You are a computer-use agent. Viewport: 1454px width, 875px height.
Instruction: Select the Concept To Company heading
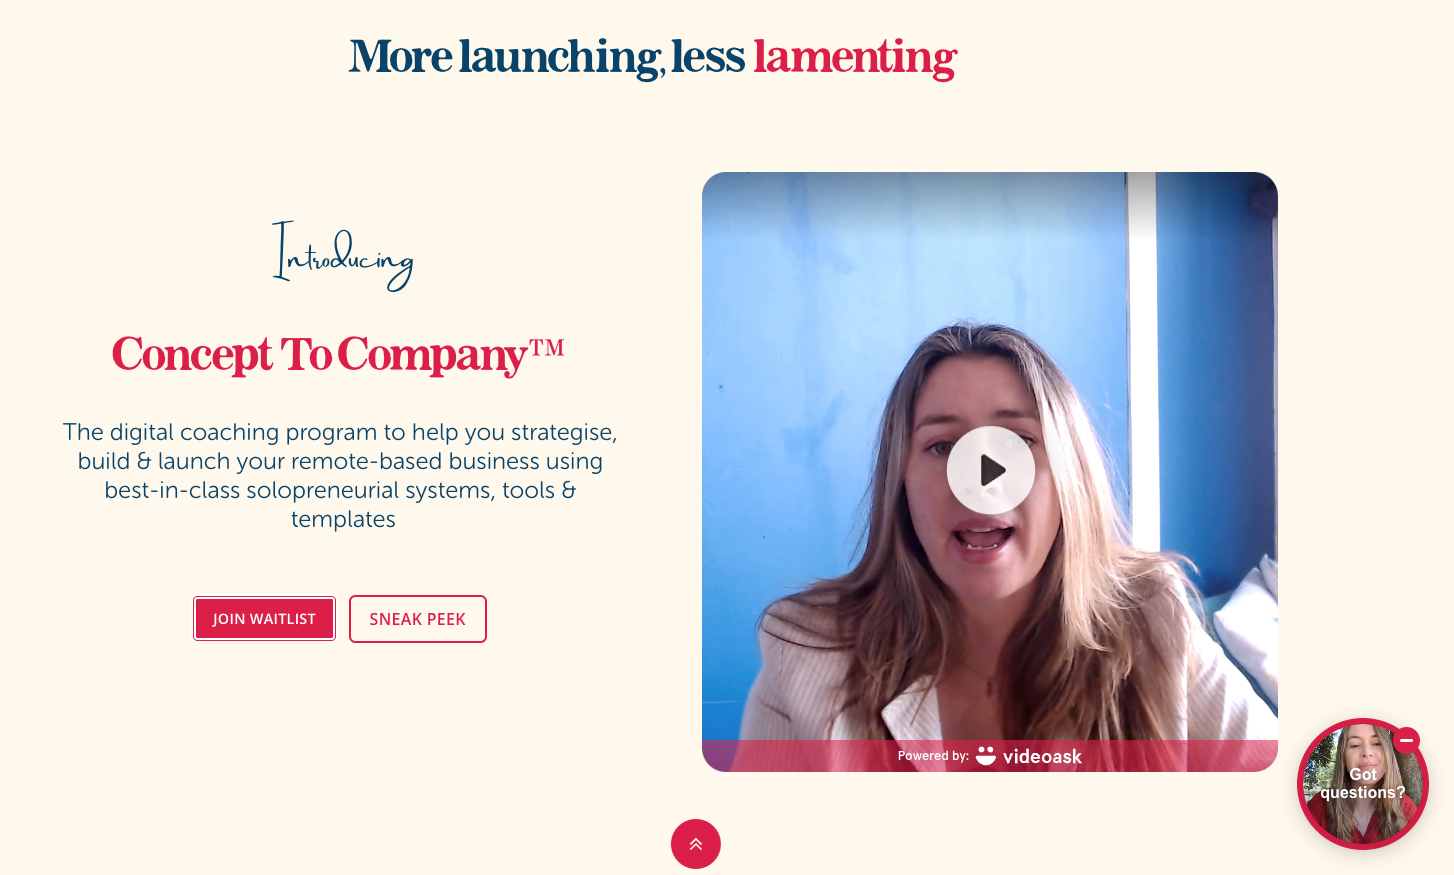(338, 355)
